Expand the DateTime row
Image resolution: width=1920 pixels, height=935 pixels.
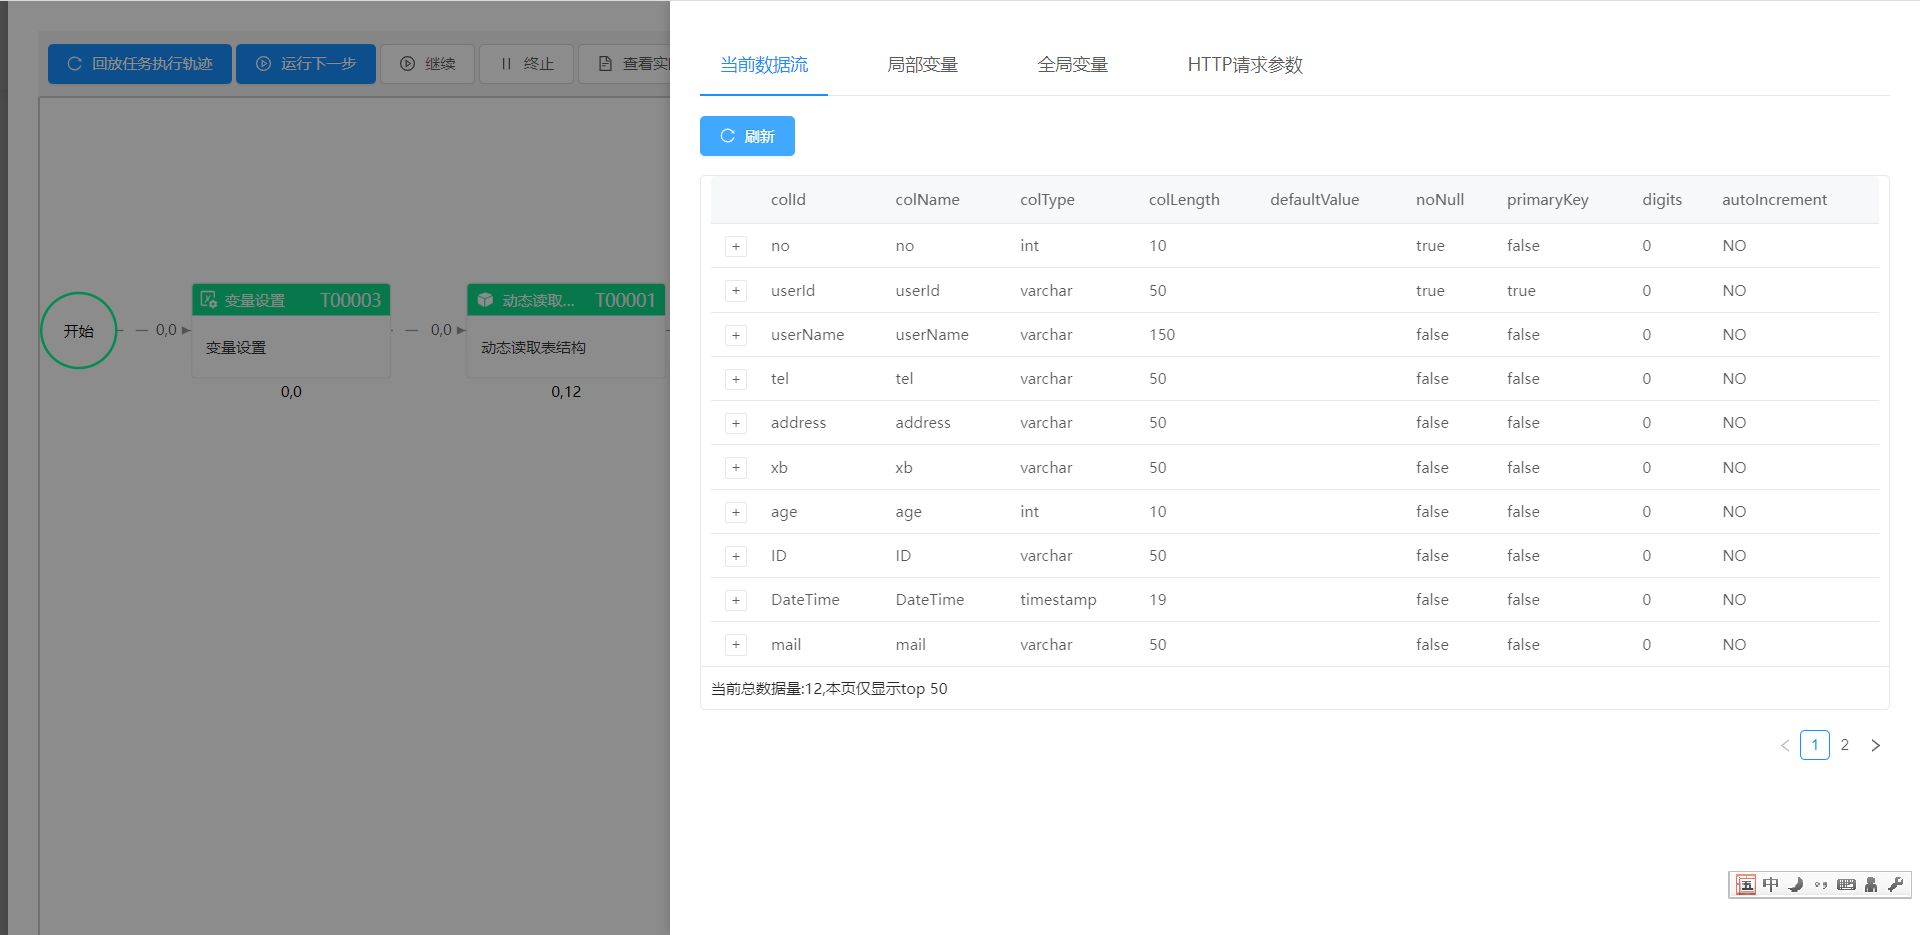736,600
